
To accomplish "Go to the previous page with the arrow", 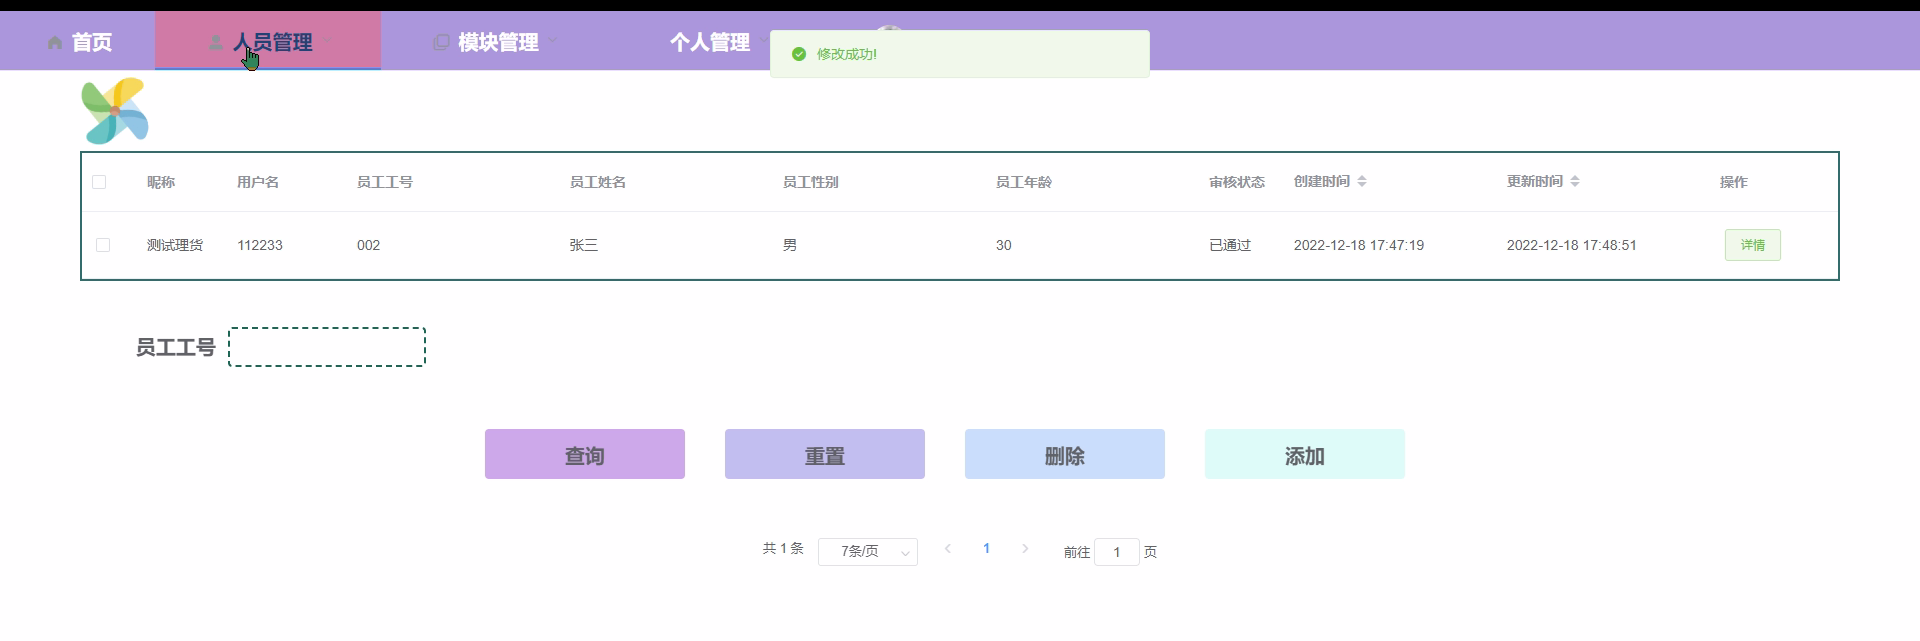I will [948, 549].
